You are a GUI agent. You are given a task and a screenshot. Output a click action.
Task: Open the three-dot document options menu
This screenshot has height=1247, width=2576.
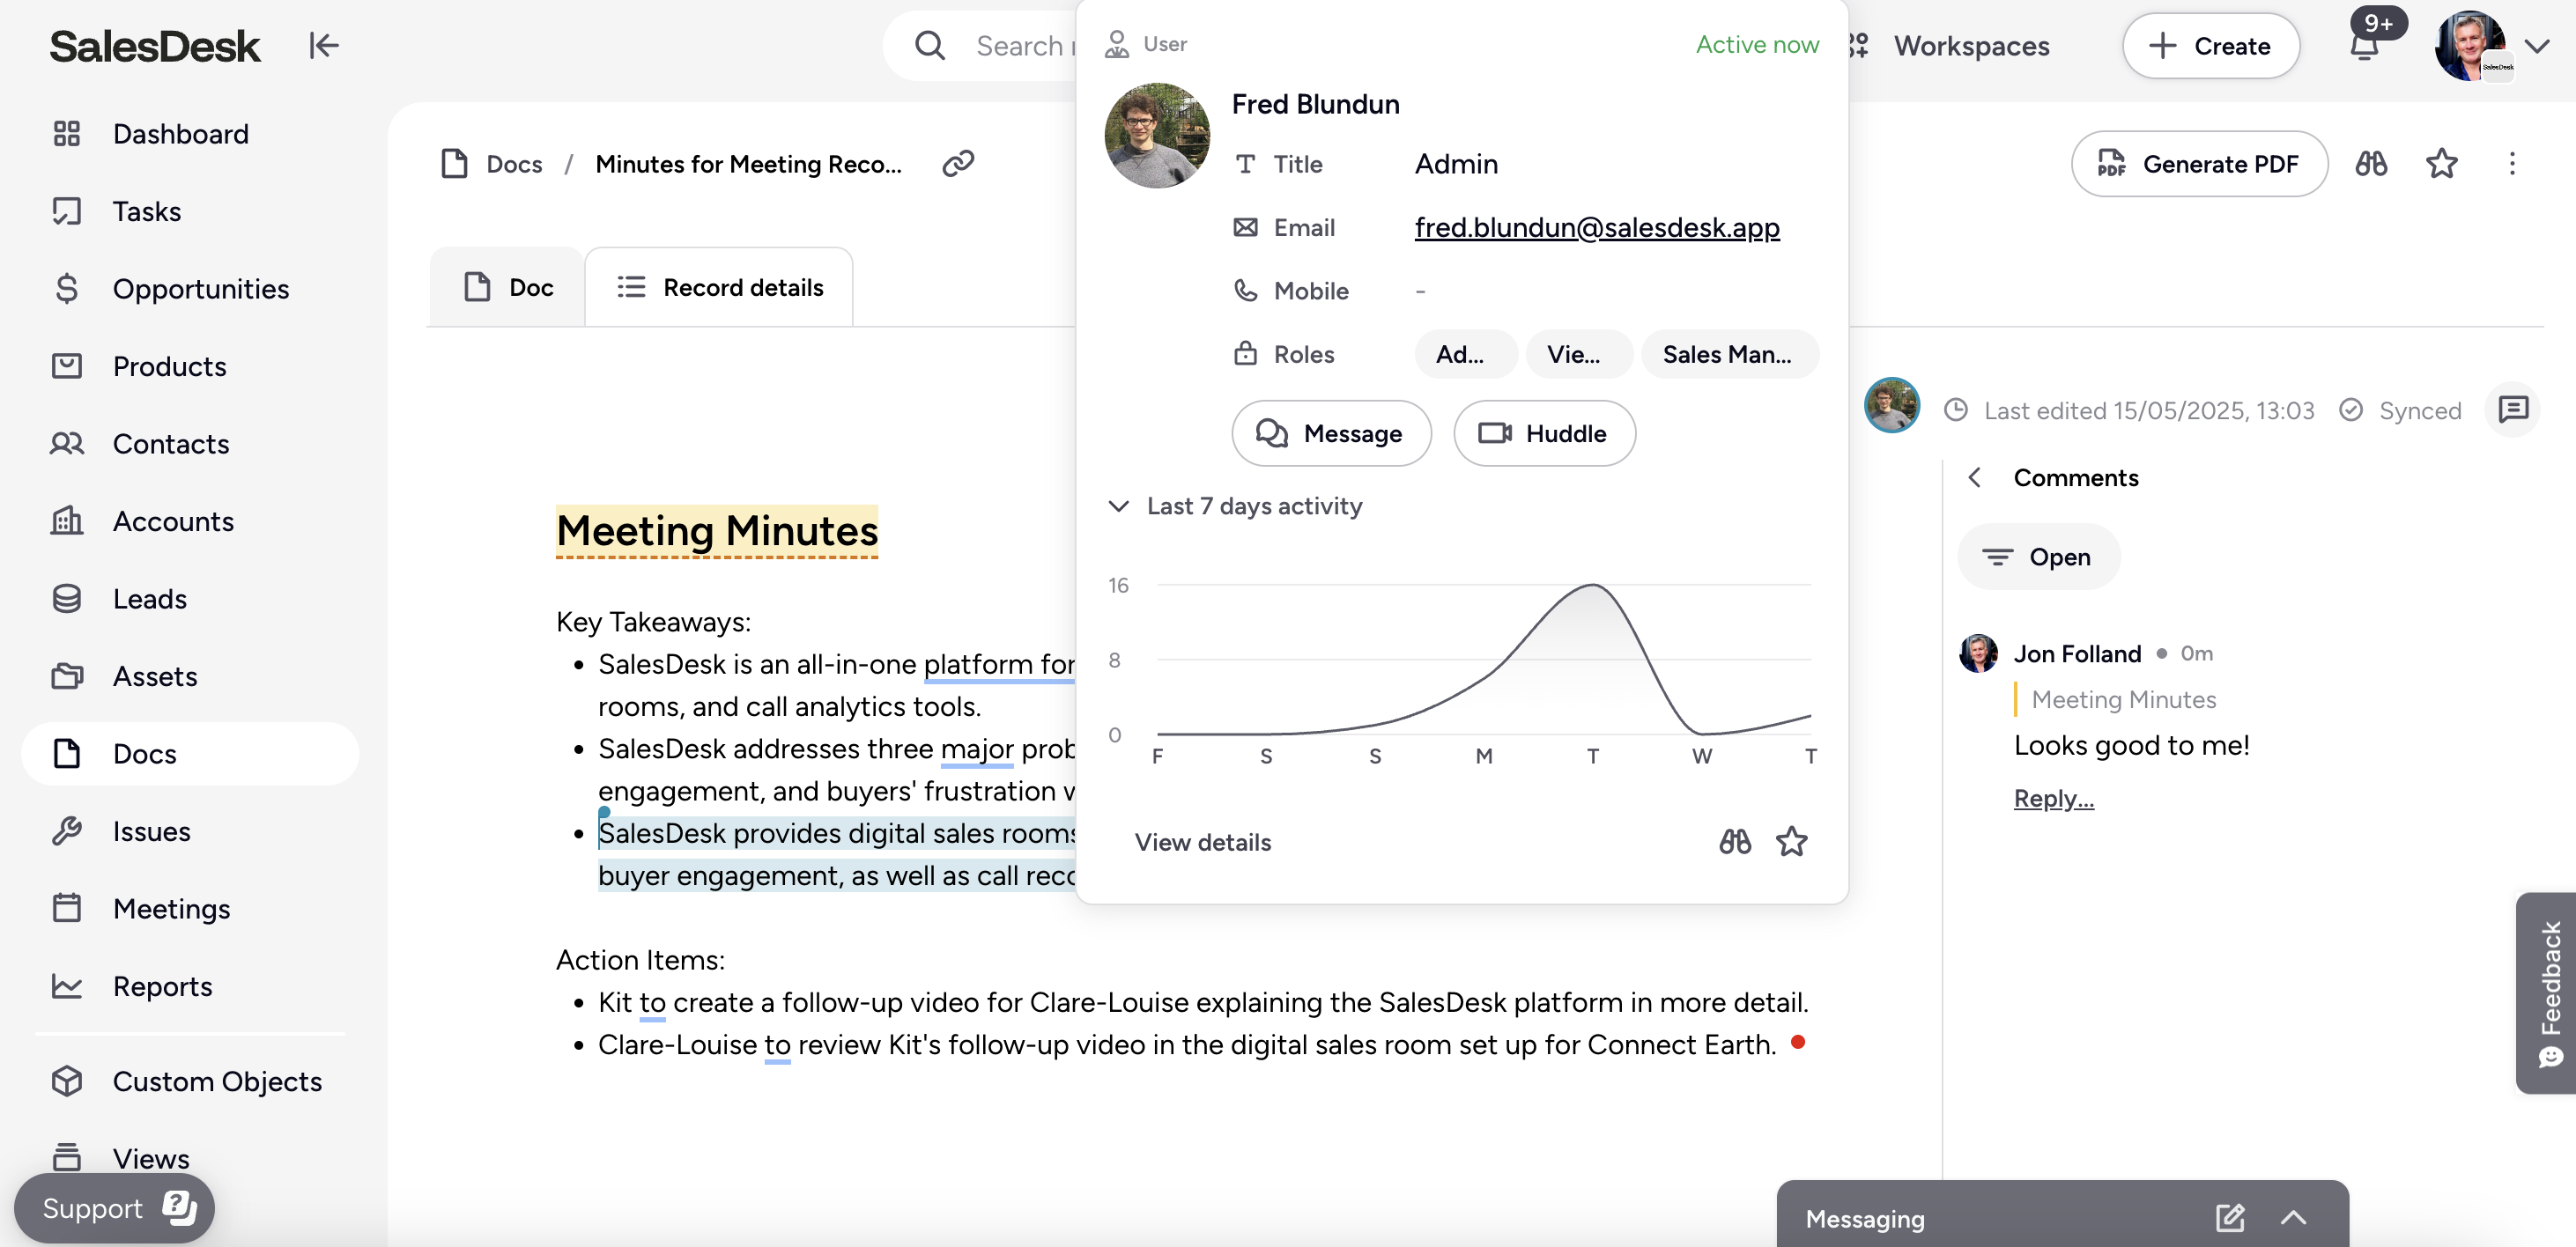coord(2511,164)
